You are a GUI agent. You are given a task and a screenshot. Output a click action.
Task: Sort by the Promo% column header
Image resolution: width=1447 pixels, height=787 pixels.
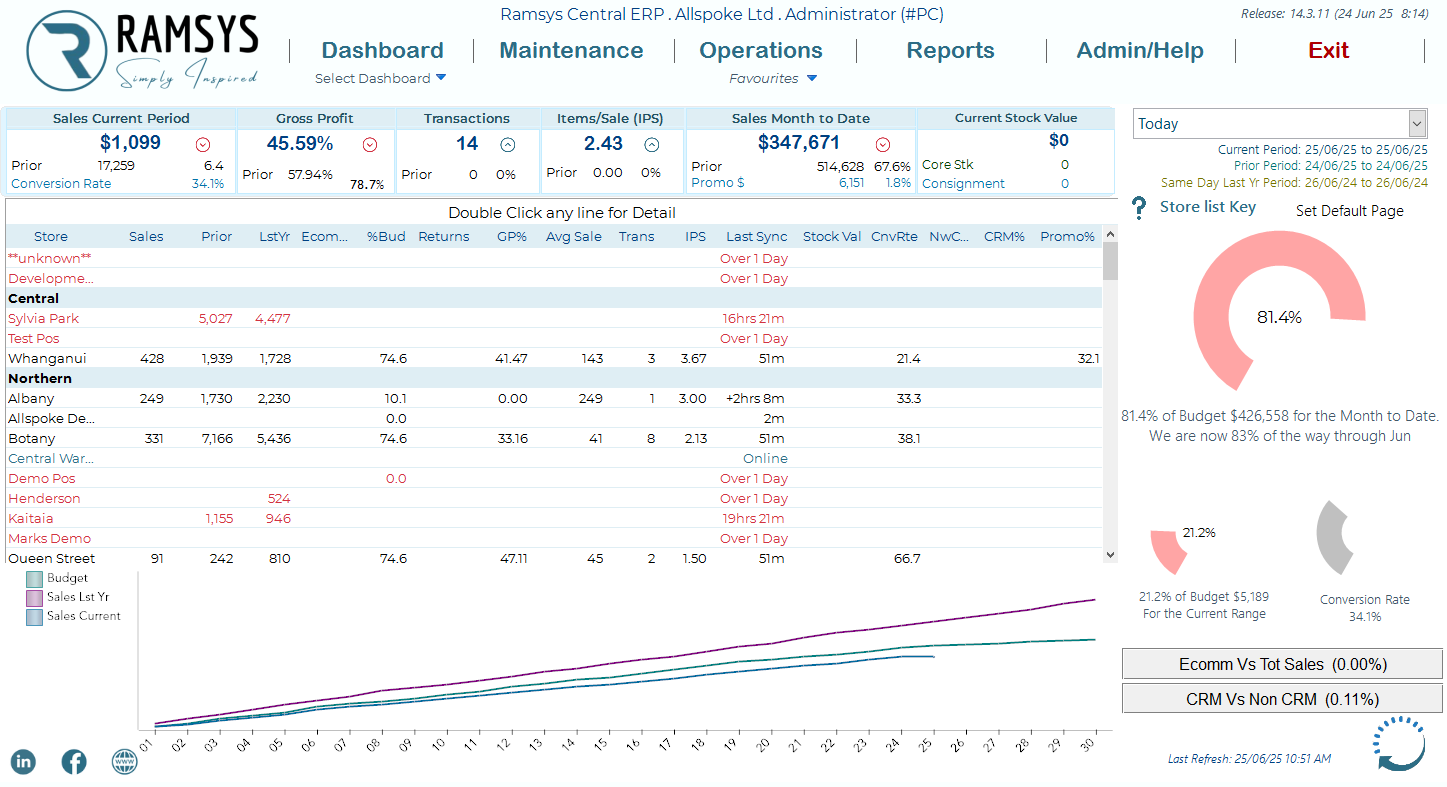1068,237
